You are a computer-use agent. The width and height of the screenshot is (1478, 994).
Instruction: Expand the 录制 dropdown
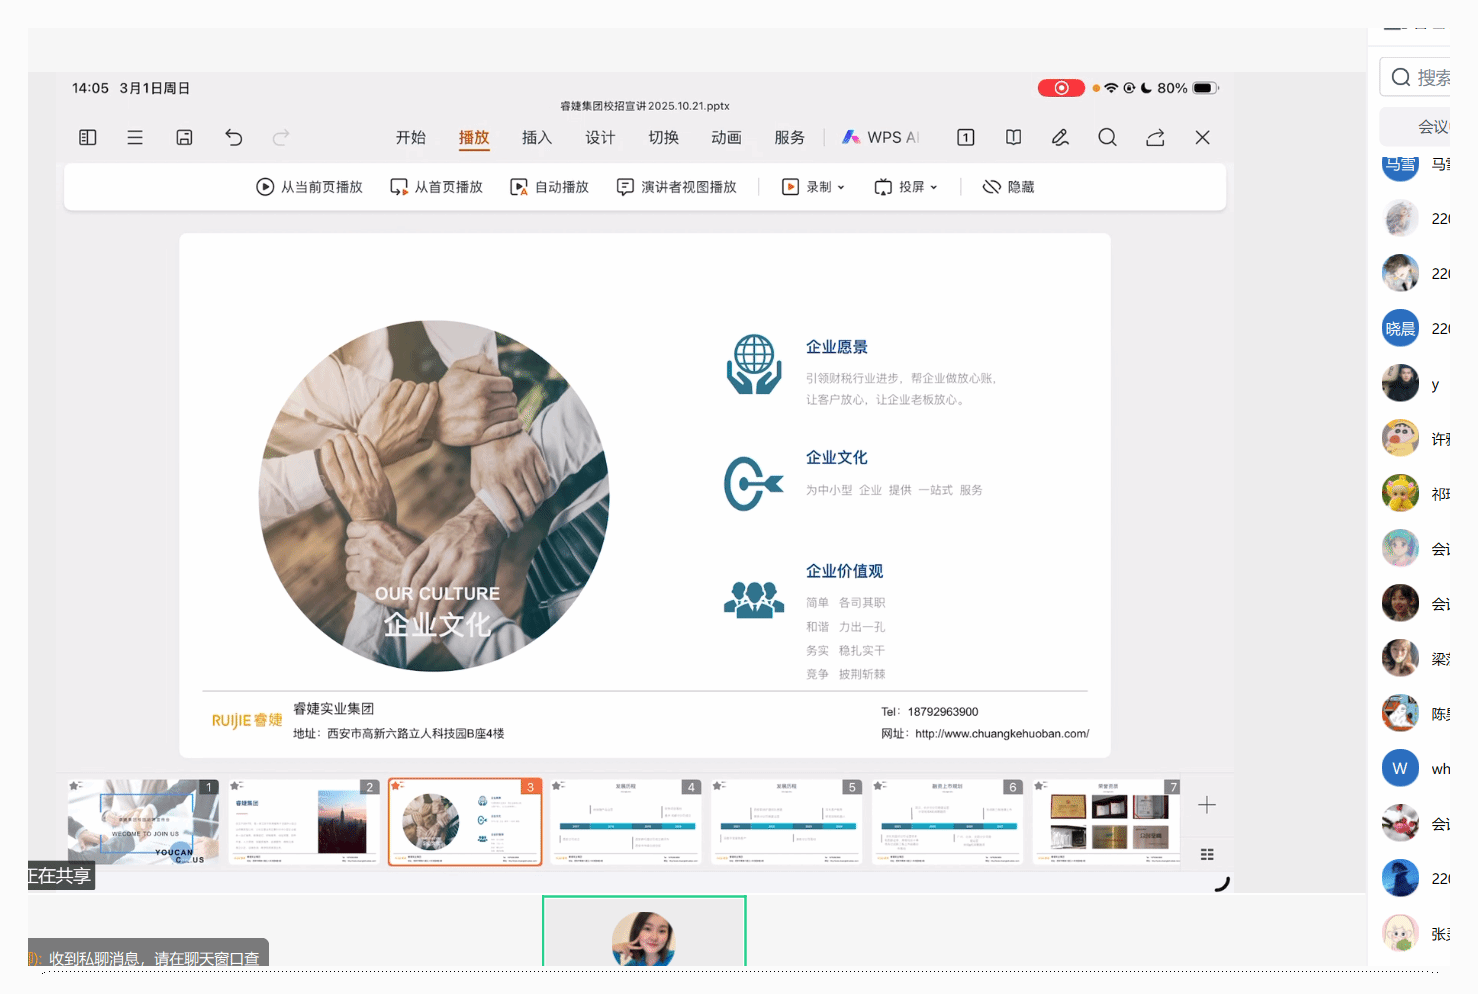[x=813, y=187]
